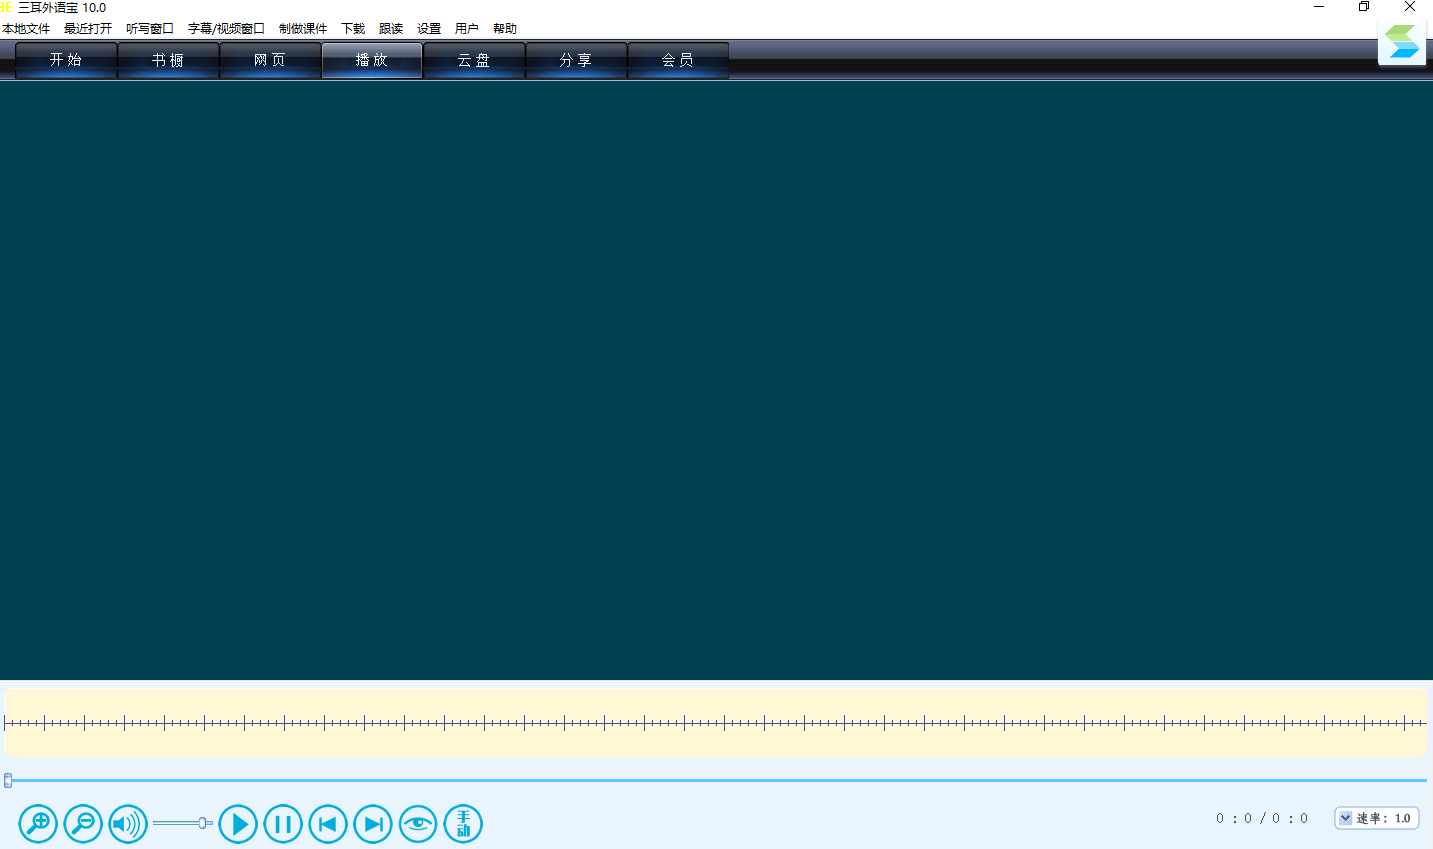Switch to the 云盘 tab
The image size is (1433, 849).
click(x=474, y=60)
